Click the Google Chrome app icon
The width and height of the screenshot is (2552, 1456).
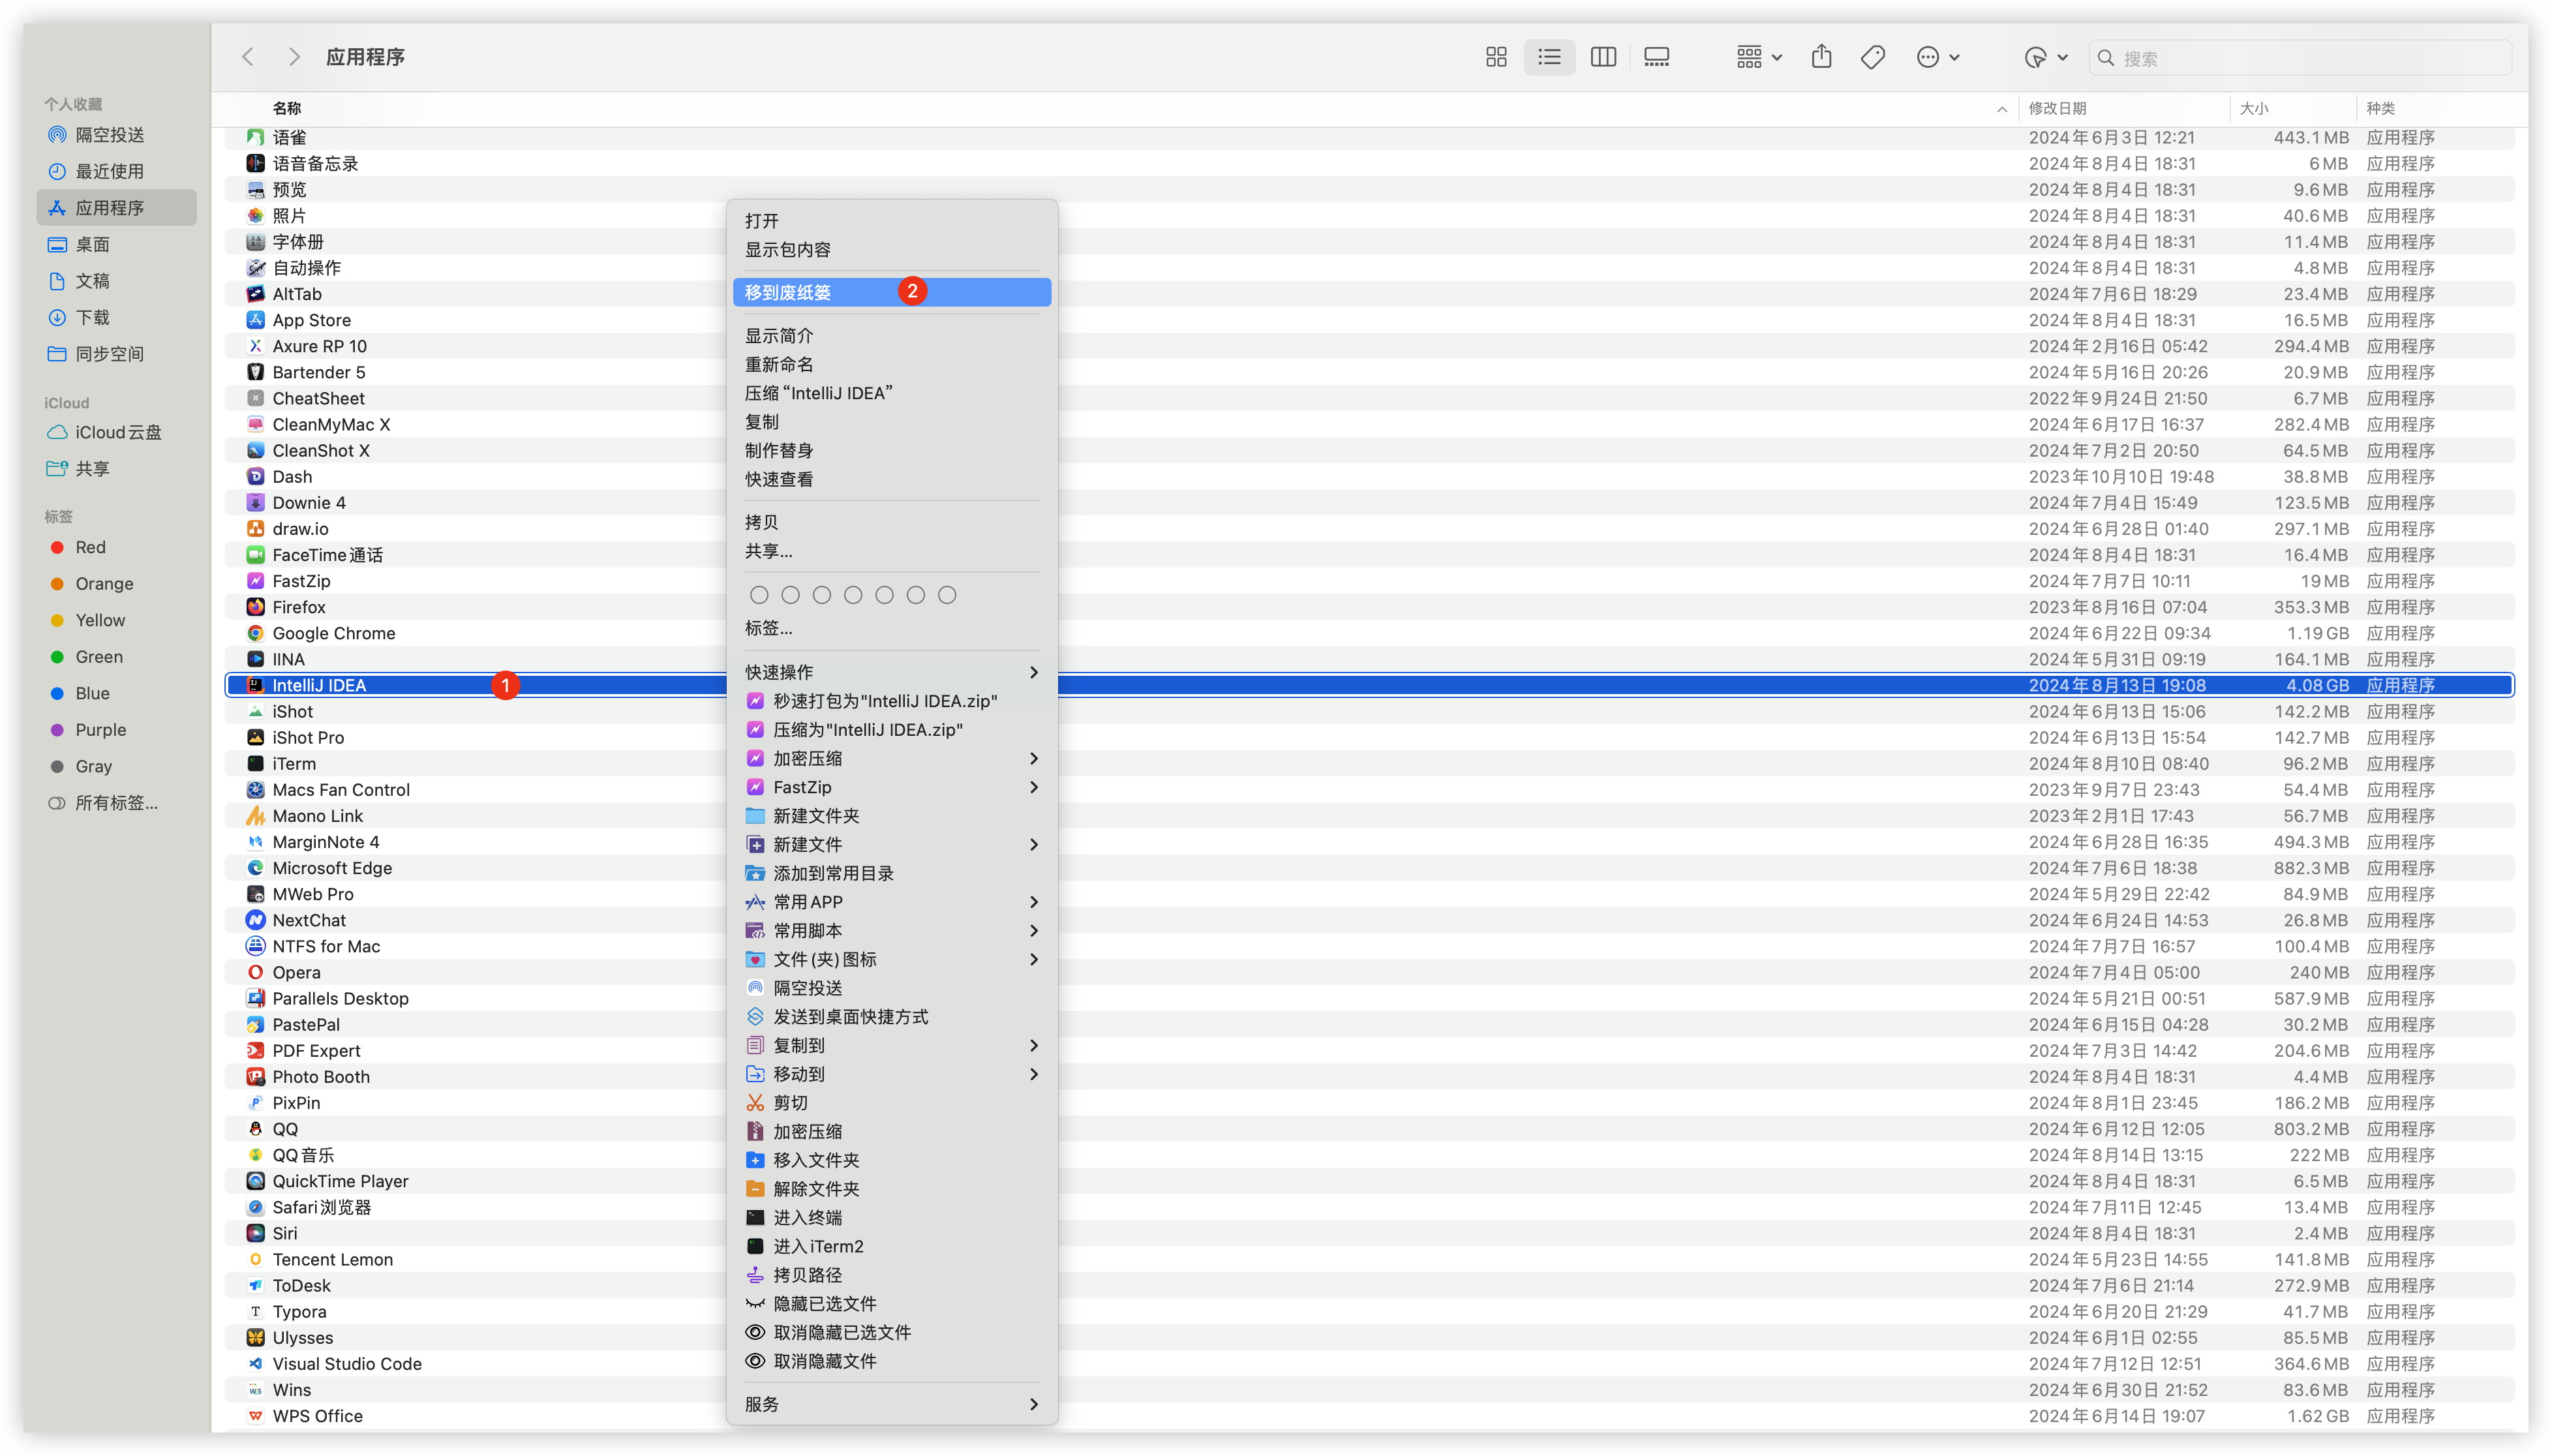[256, 633]
